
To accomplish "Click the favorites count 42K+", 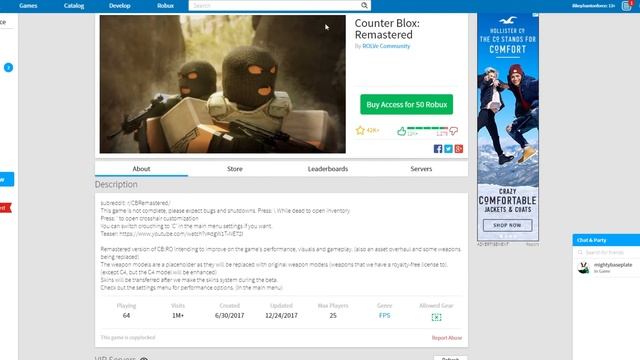I will point(373,131).
